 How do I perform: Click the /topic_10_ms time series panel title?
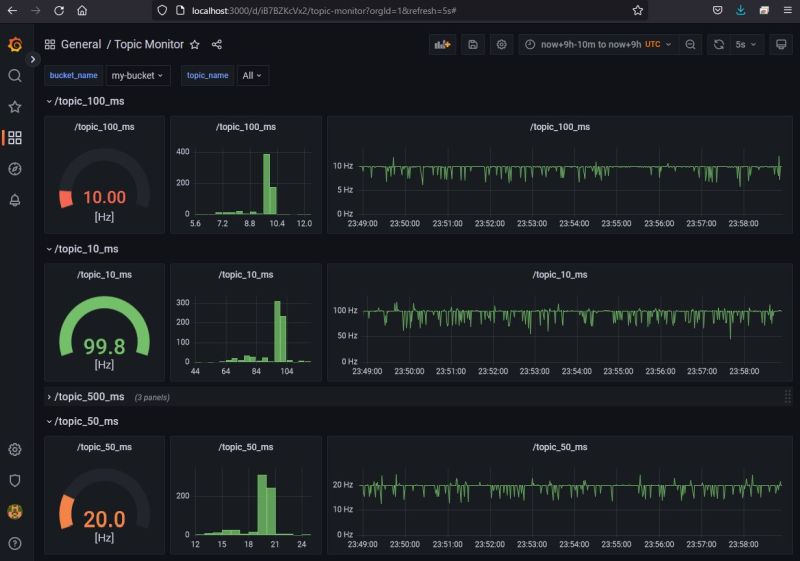point(560,275)
